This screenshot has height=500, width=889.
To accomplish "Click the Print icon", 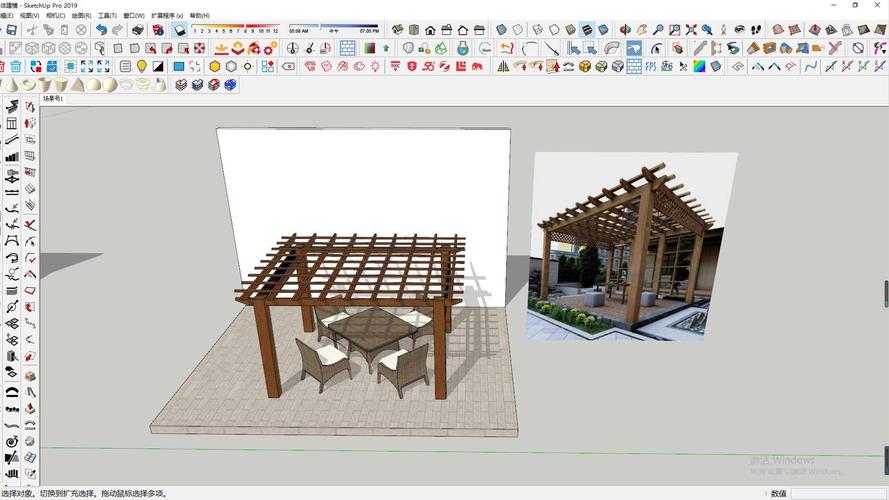I will tap(138, 30).
